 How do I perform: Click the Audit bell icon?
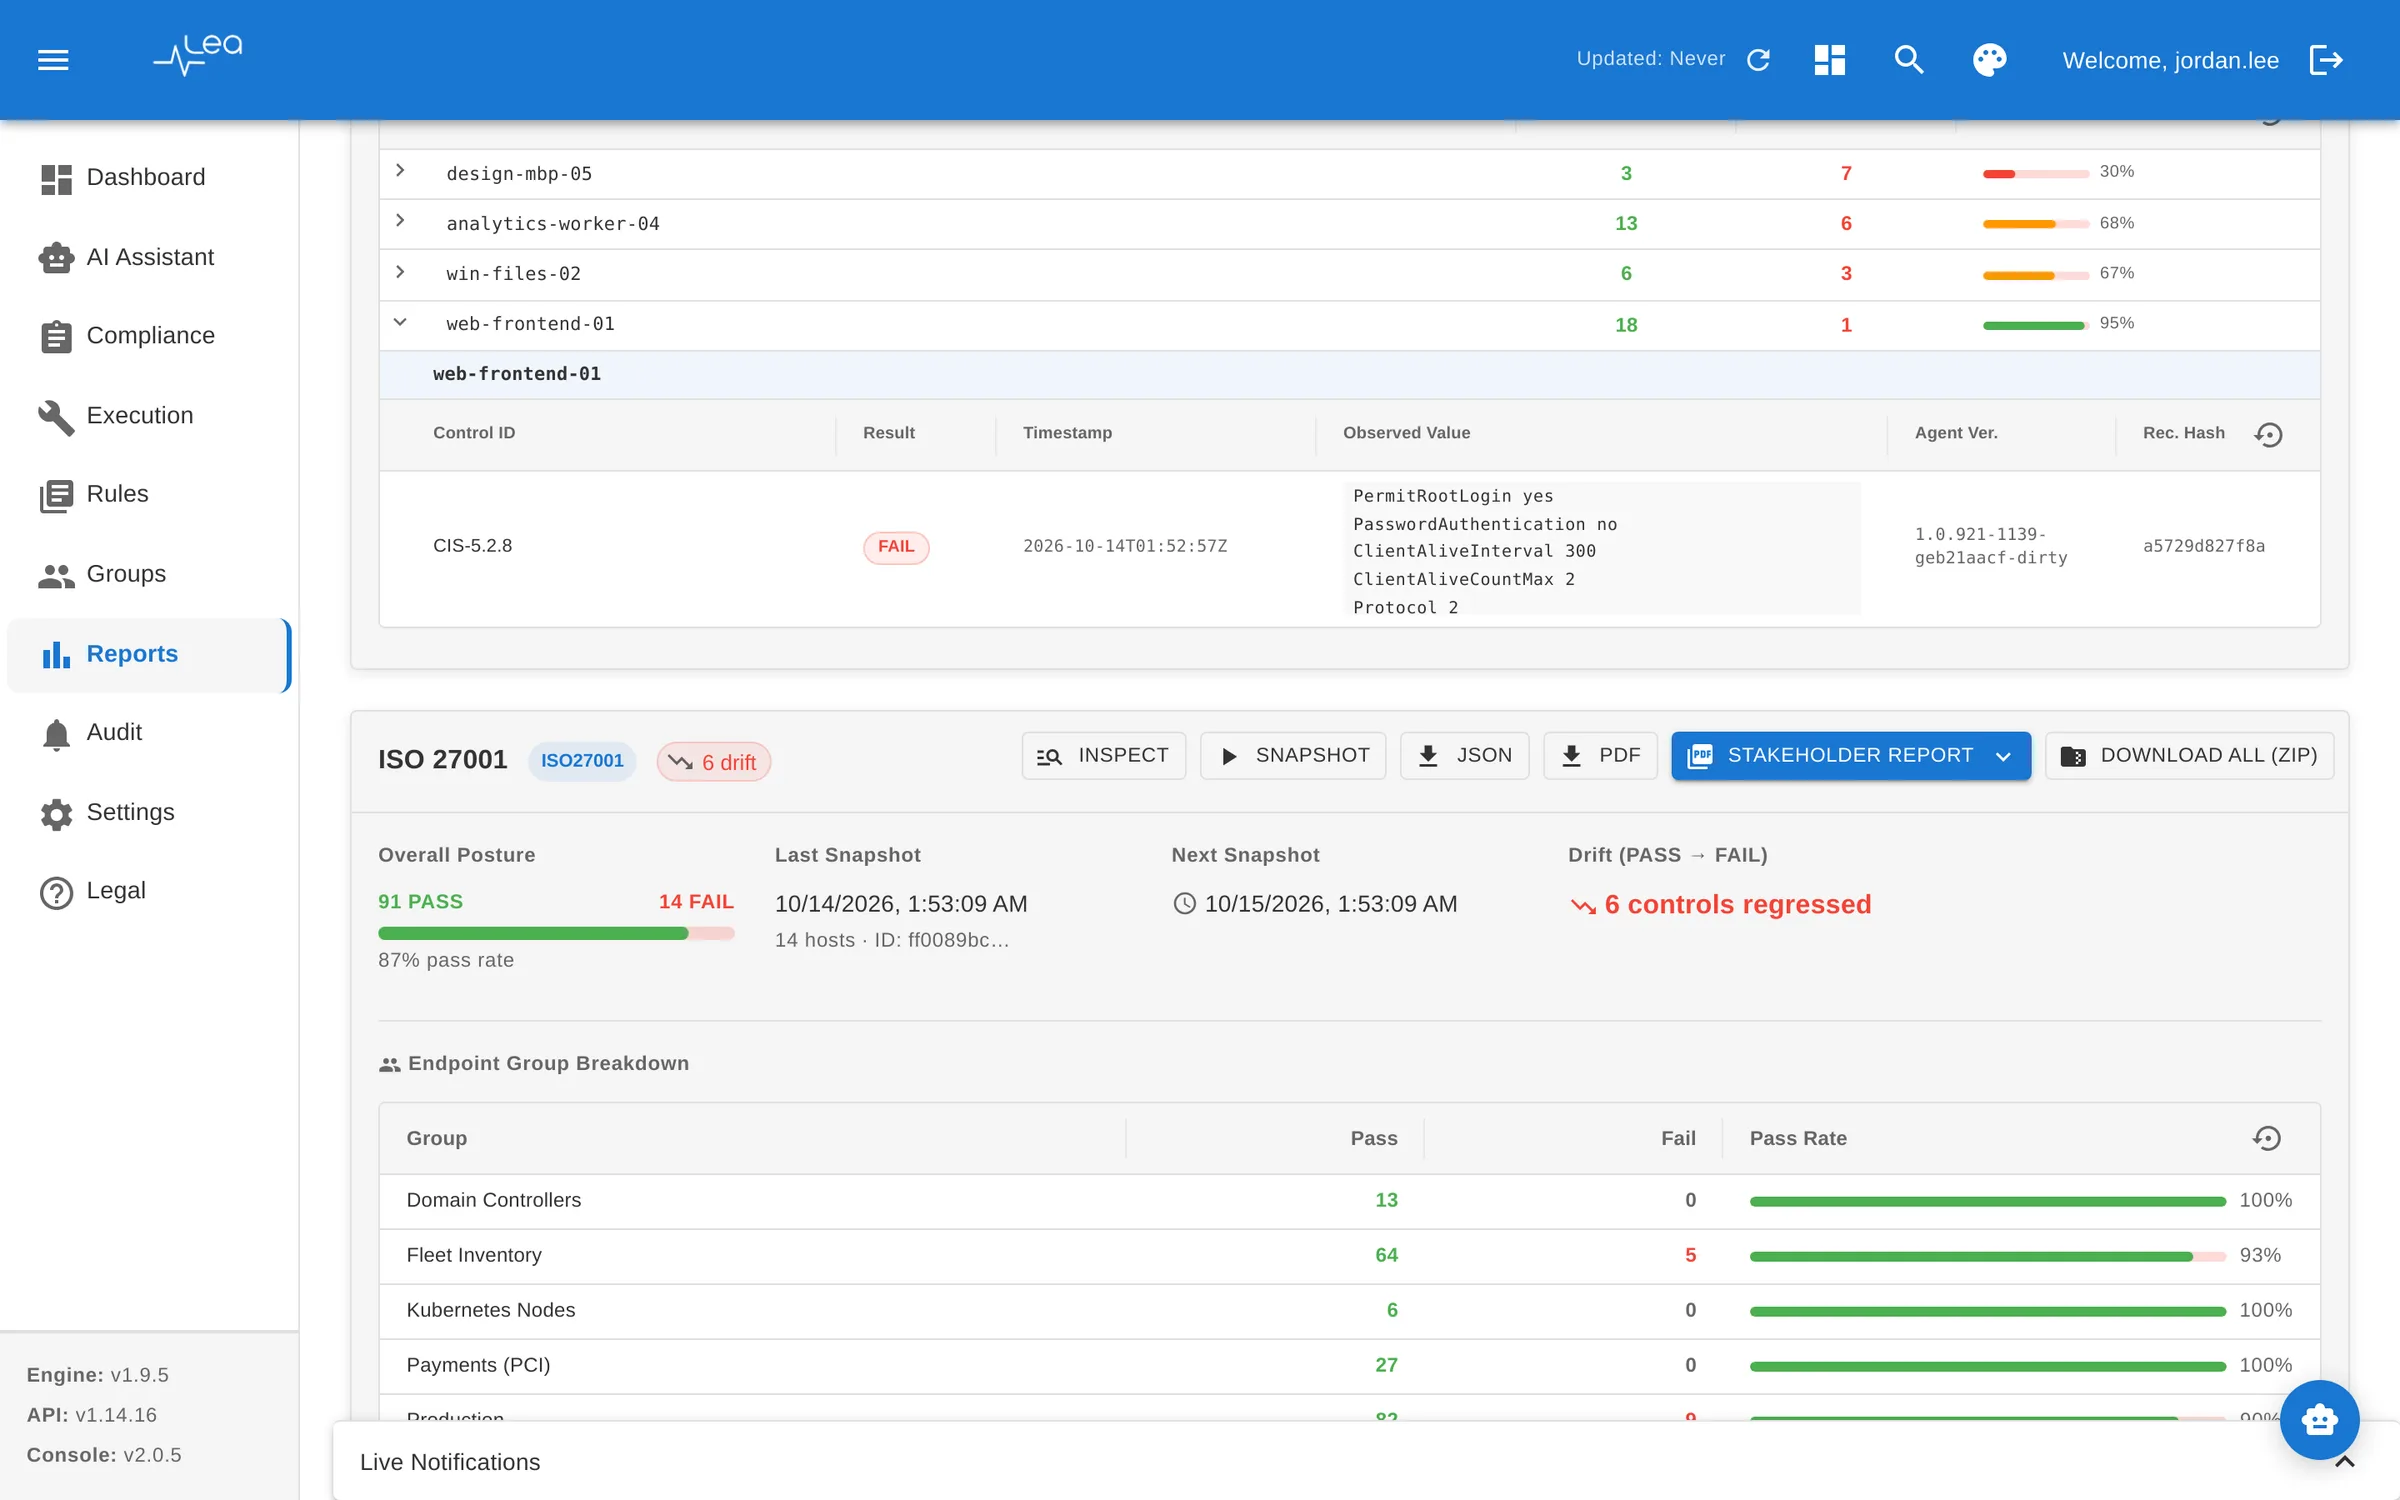point(56,734)
